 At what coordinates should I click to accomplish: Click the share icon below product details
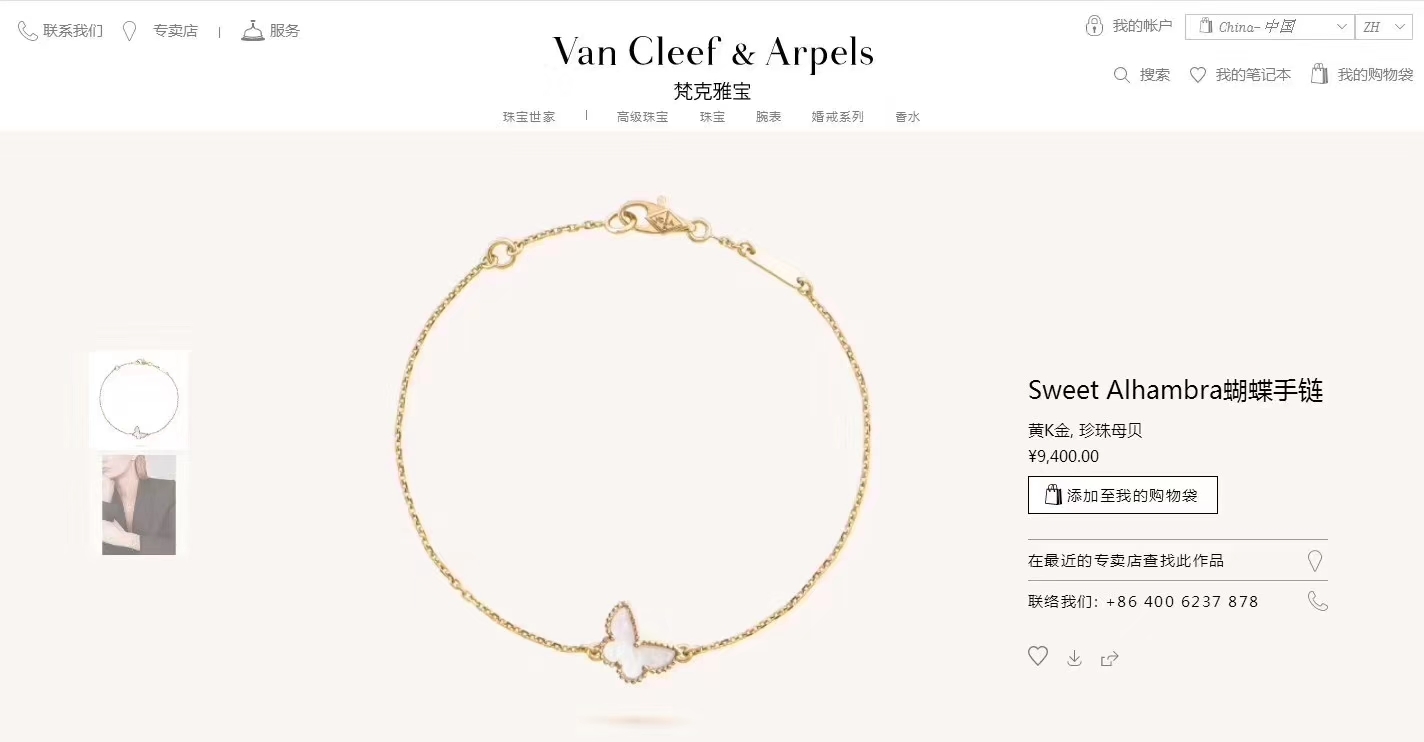click(1109, 658)
